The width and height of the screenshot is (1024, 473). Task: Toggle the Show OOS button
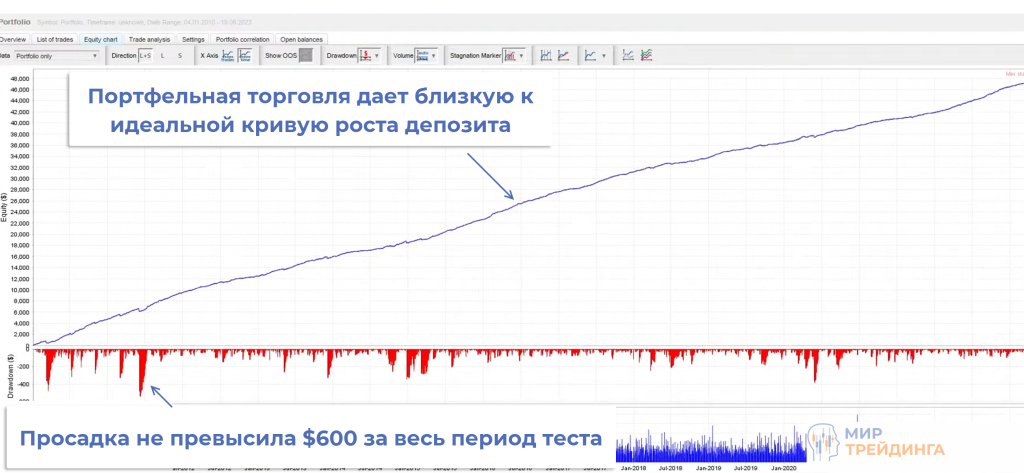click(x=306, y=56)
